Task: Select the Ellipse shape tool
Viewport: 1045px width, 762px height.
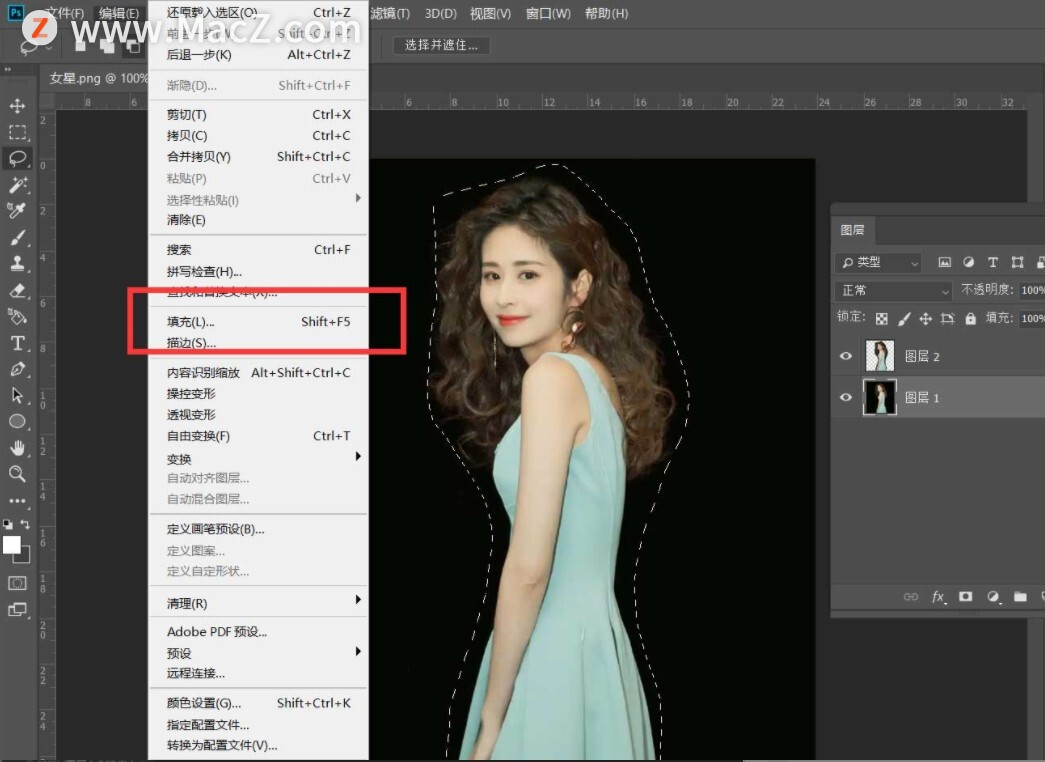Action: coord(17,421)
